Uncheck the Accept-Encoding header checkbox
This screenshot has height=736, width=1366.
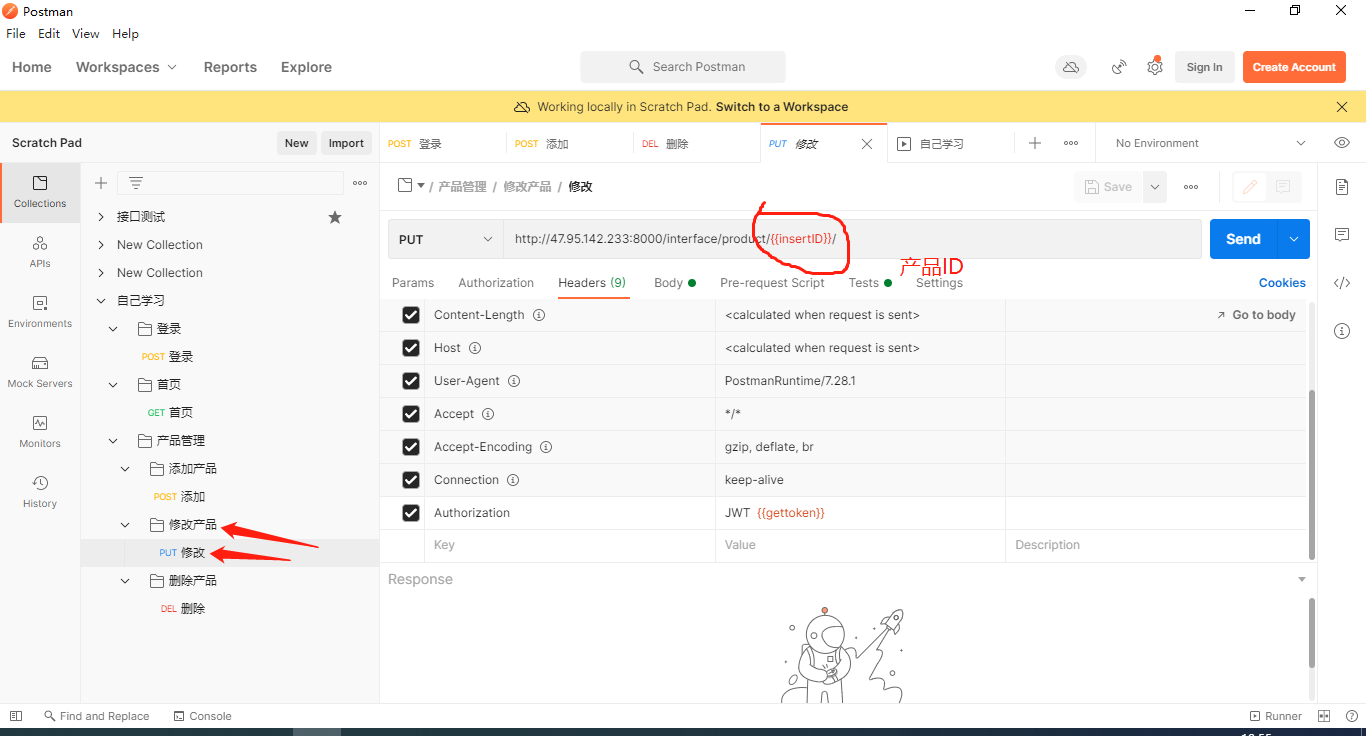click(x=410, y=447)
